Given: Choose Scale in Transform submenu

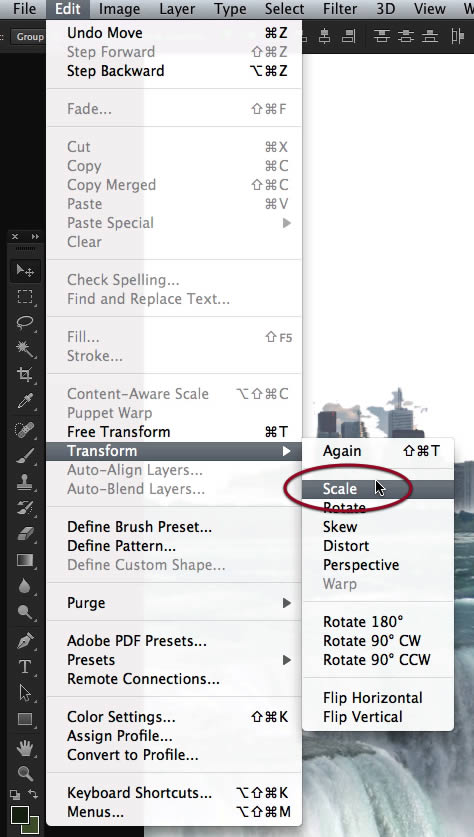Looking at the screenshot, I should click(x=378, y=489).
